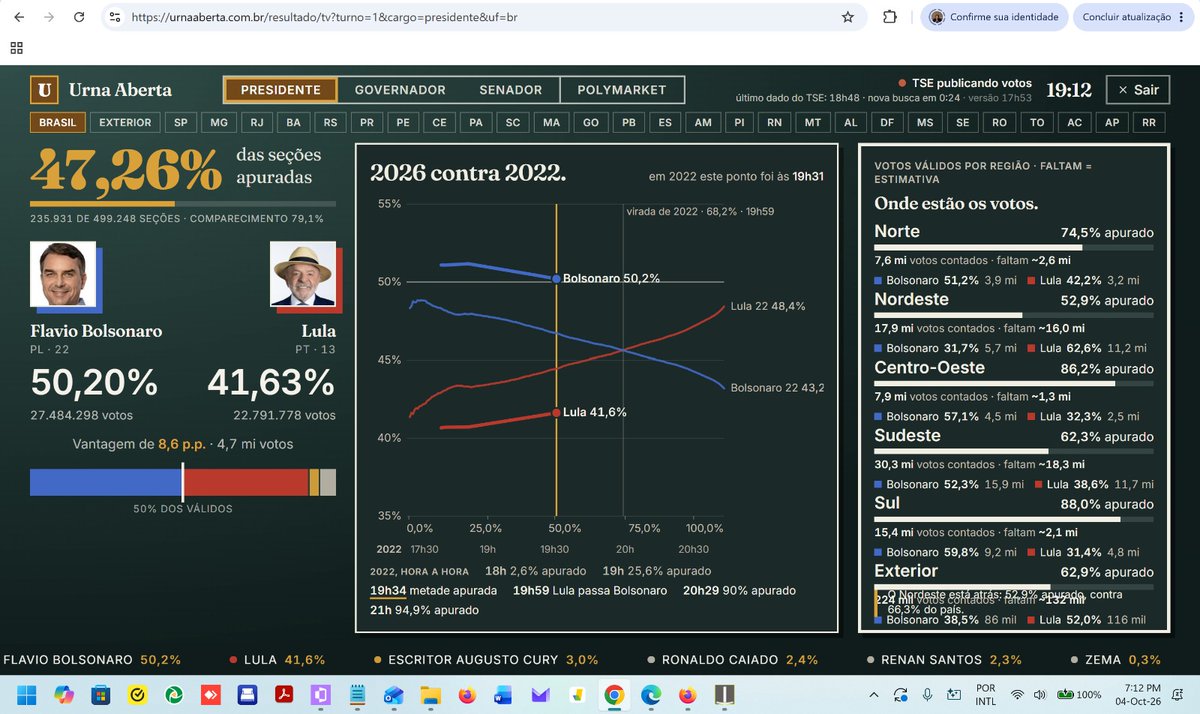Open the Notepad taskbar icon

point(357,694)
